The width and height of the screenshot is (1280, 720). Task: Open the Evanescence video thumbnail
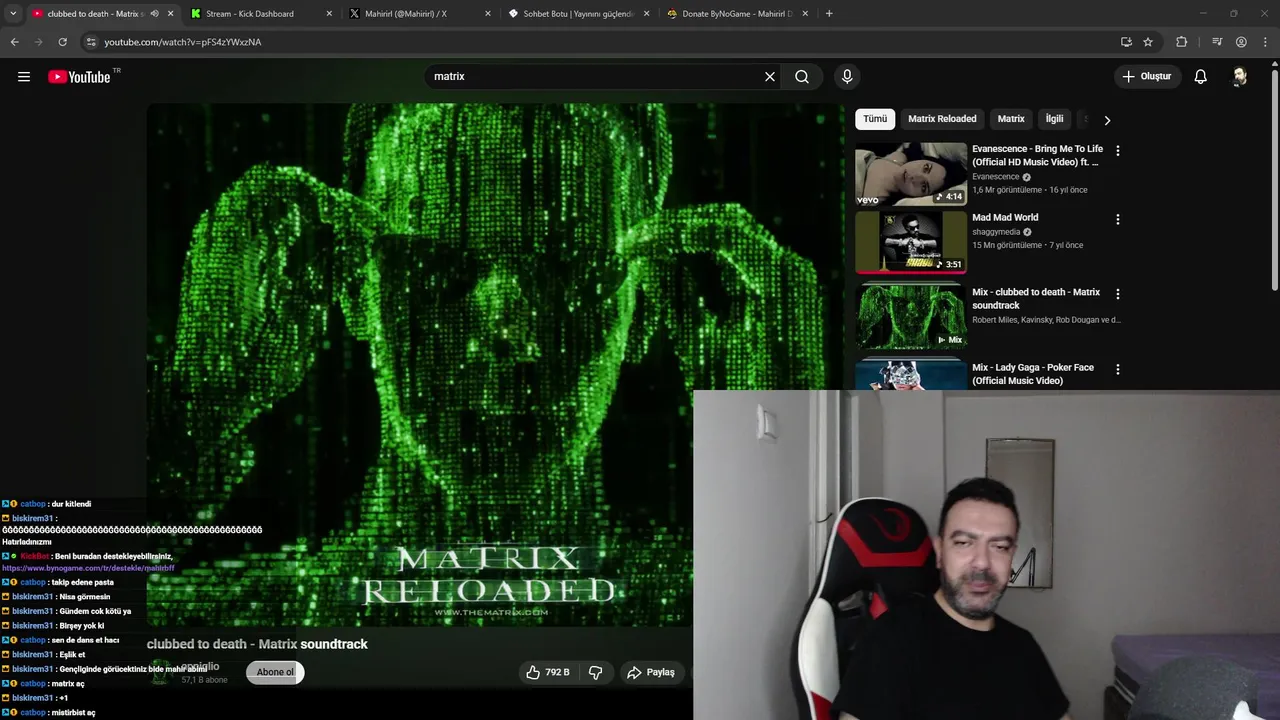(x=911, y=174)
